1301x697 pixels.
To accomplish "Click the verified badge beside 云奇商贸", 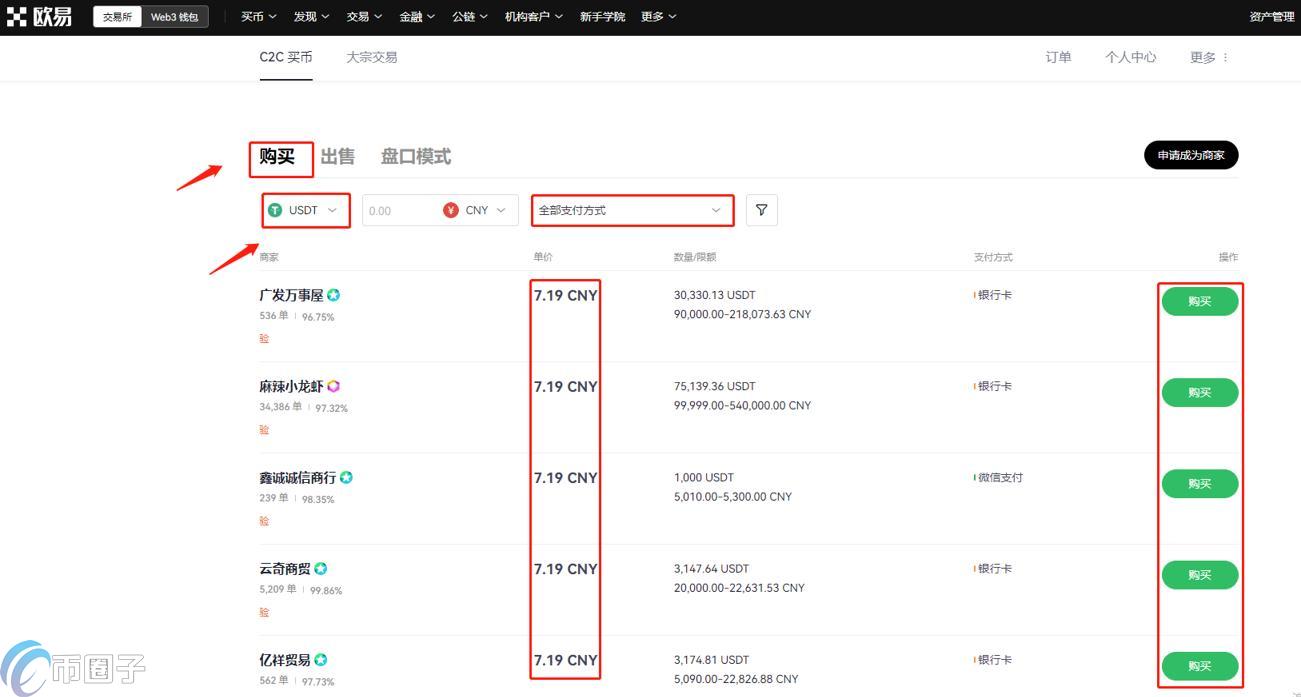I will (320, 568).
